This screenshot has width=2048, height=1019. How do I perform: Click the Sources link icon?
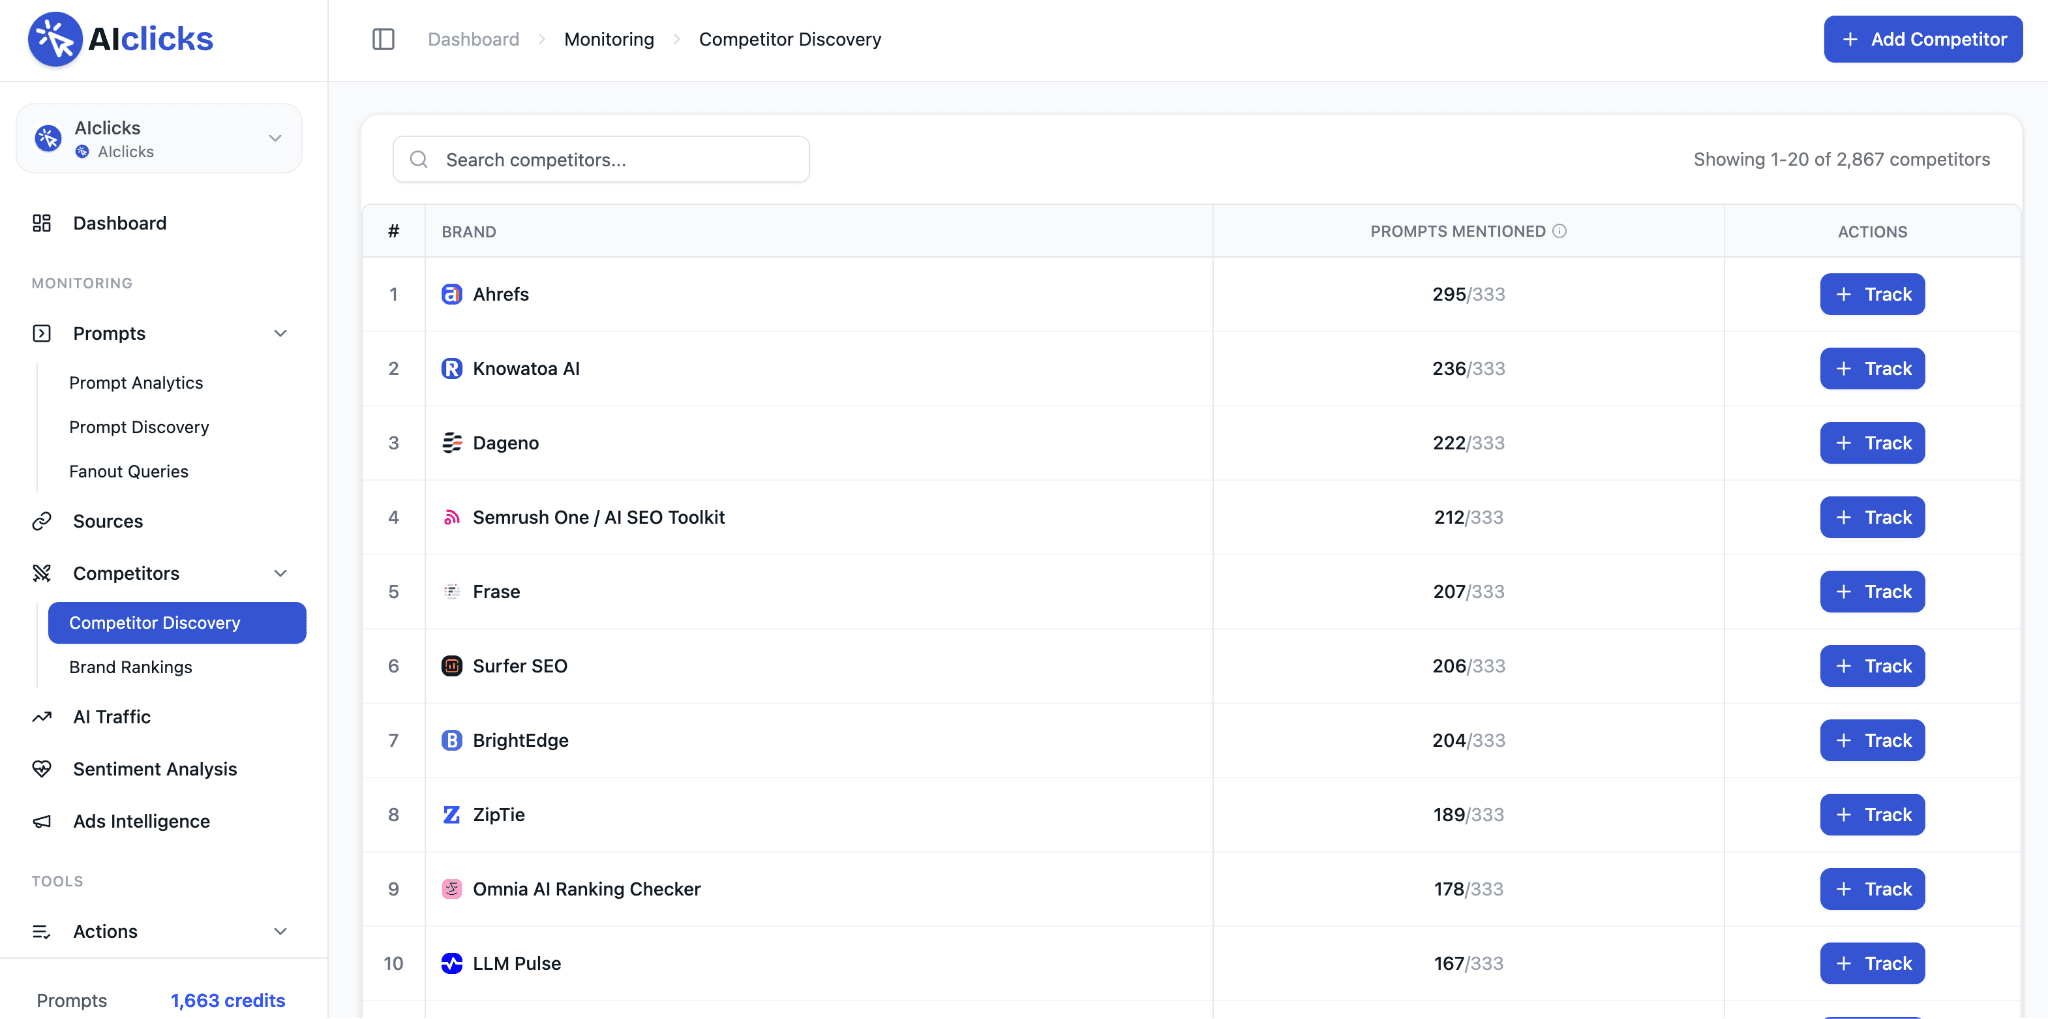42,521
